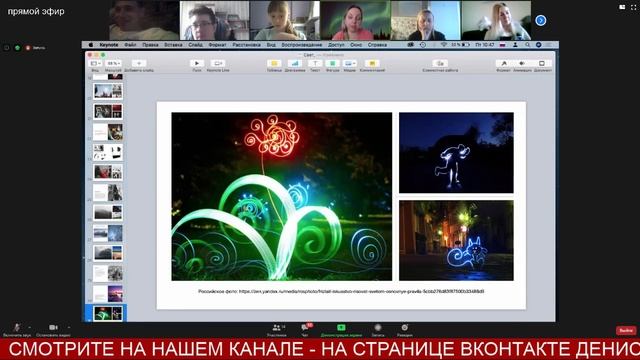This screenshot has height=360, width=640.
Task: Open the Воспроизведение menu
Action: (302, 45)
